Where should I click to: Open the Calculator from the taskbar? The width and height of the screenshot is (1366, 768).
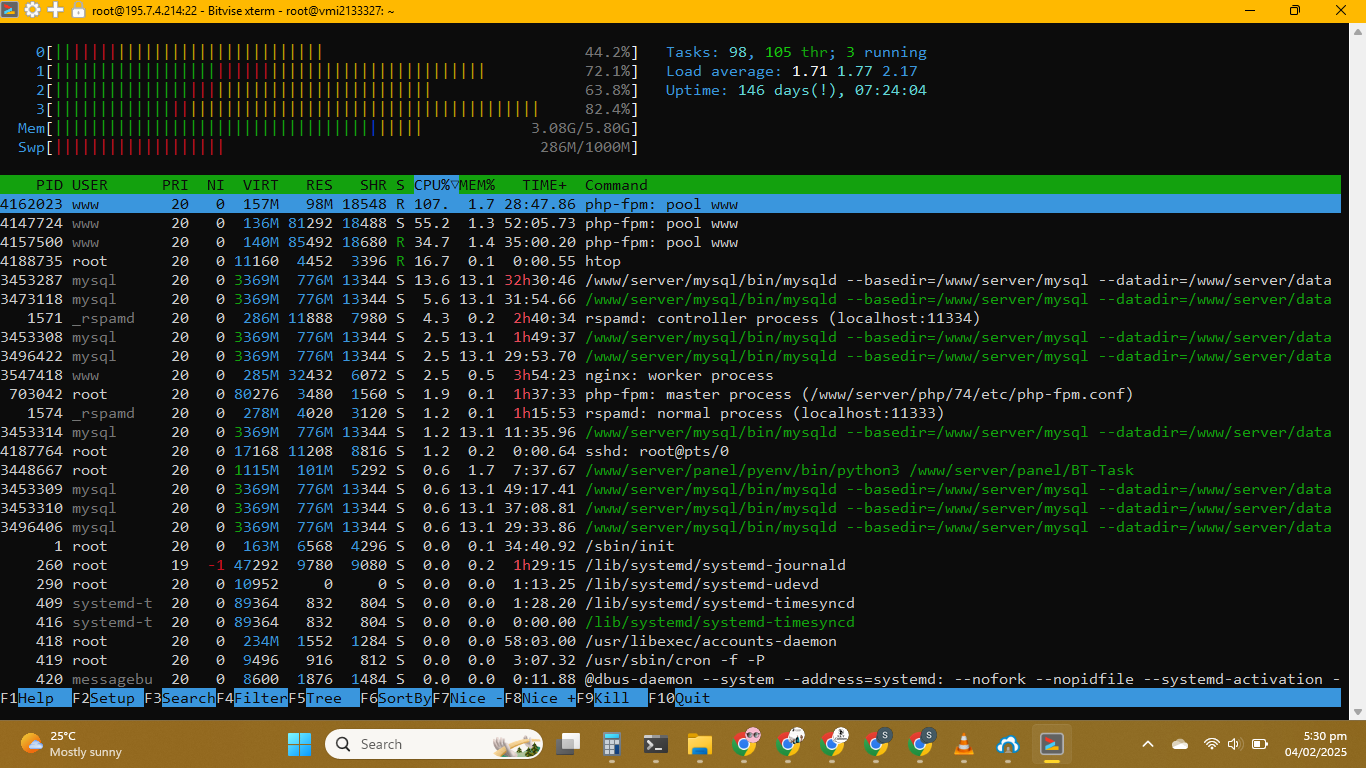tap(612, 744)
